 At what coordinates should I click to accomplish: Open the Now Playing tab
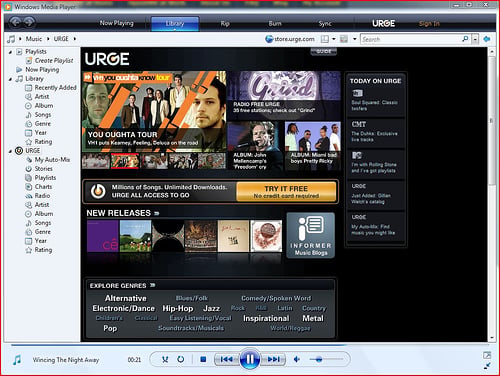tap(116, 23)
